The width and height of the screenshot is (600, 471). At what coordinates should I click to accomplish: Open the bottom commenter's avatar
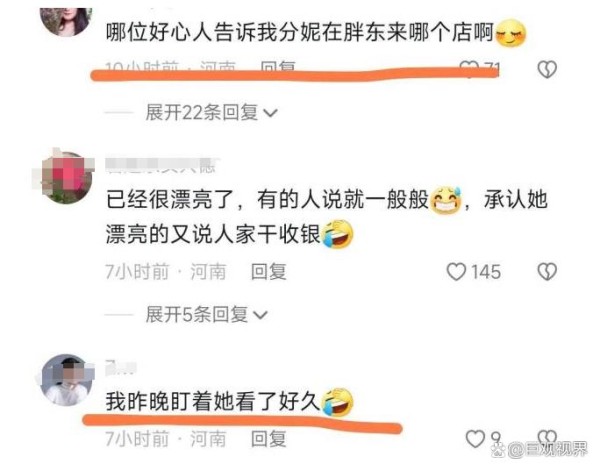point(66,380)
